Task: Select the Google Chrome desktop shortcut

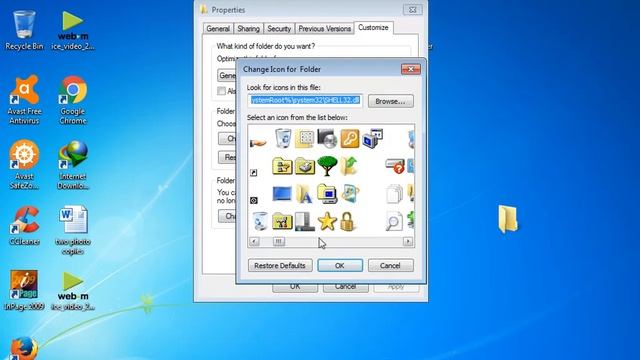Action: coord(73,100)
